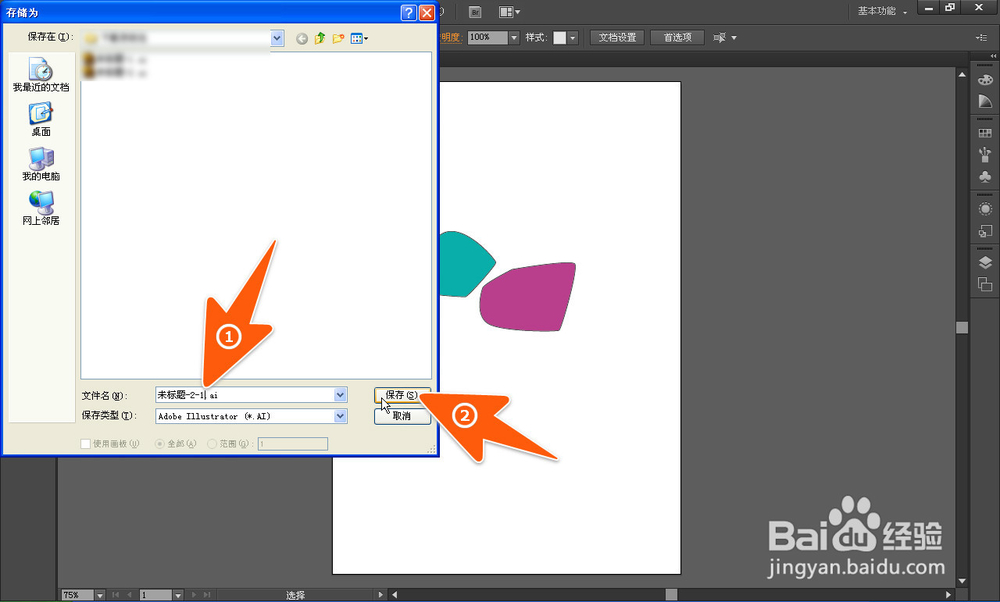The height and width of the screenshot is (602, 1000).
Task: Jump to 桌面 location in dialog
Action: click(x=41, y=119)
